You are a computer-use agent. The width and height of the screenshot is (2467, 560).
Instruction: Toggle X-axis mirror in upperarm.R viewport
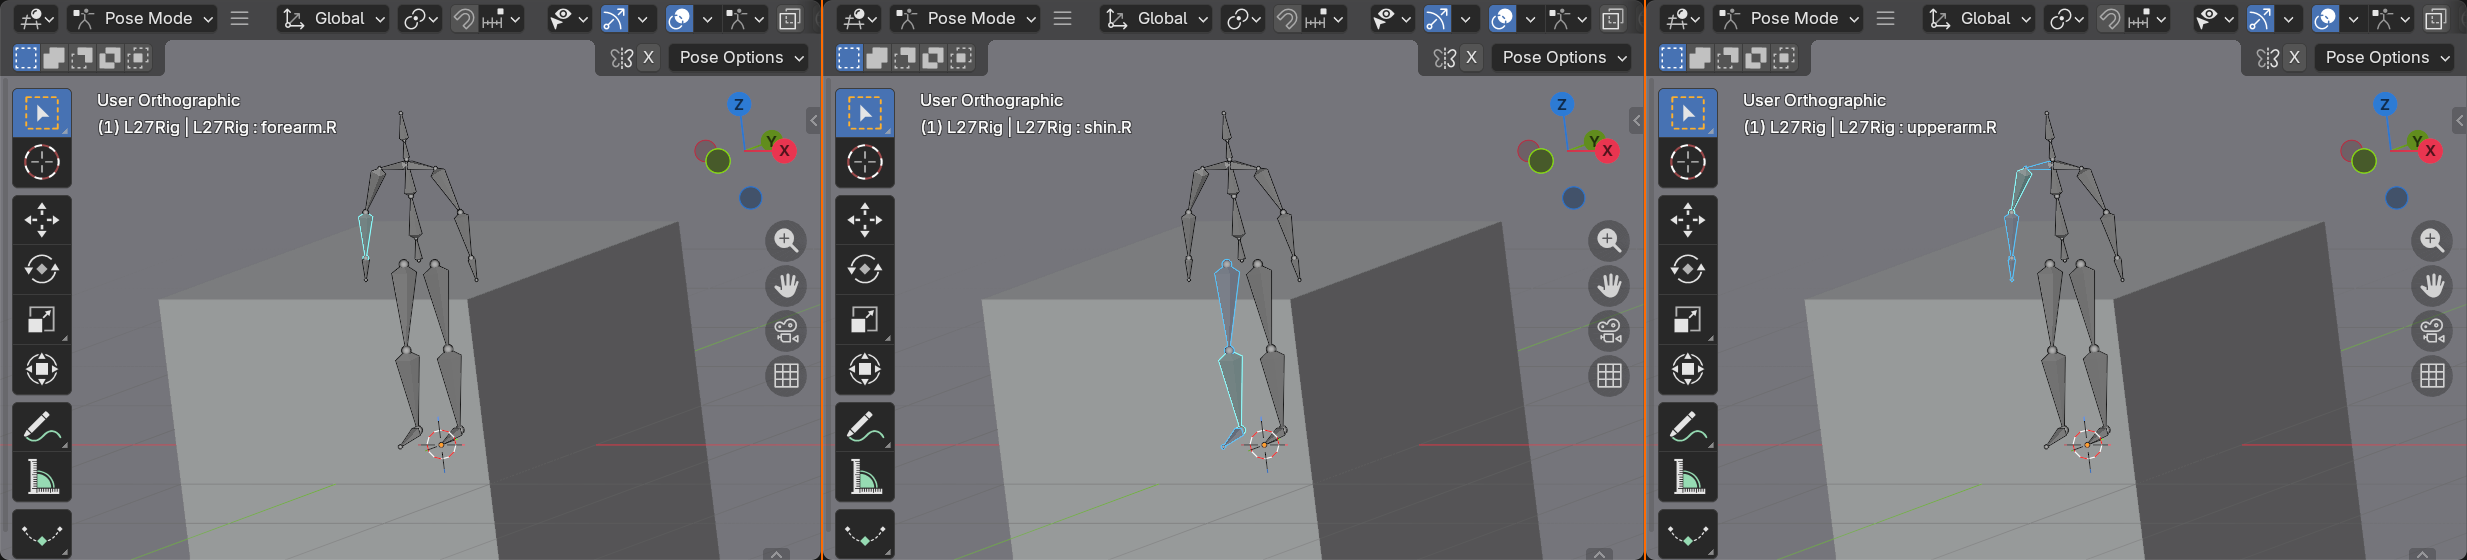tap(2294, 58)
